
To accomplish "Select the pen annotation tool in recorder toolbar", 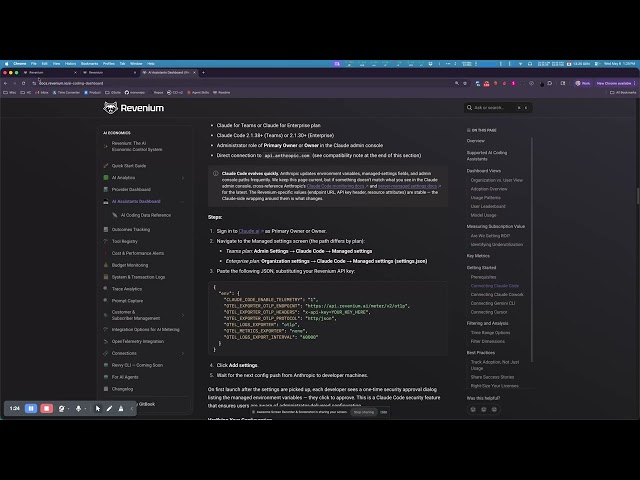I will click(x=109, y=408).
